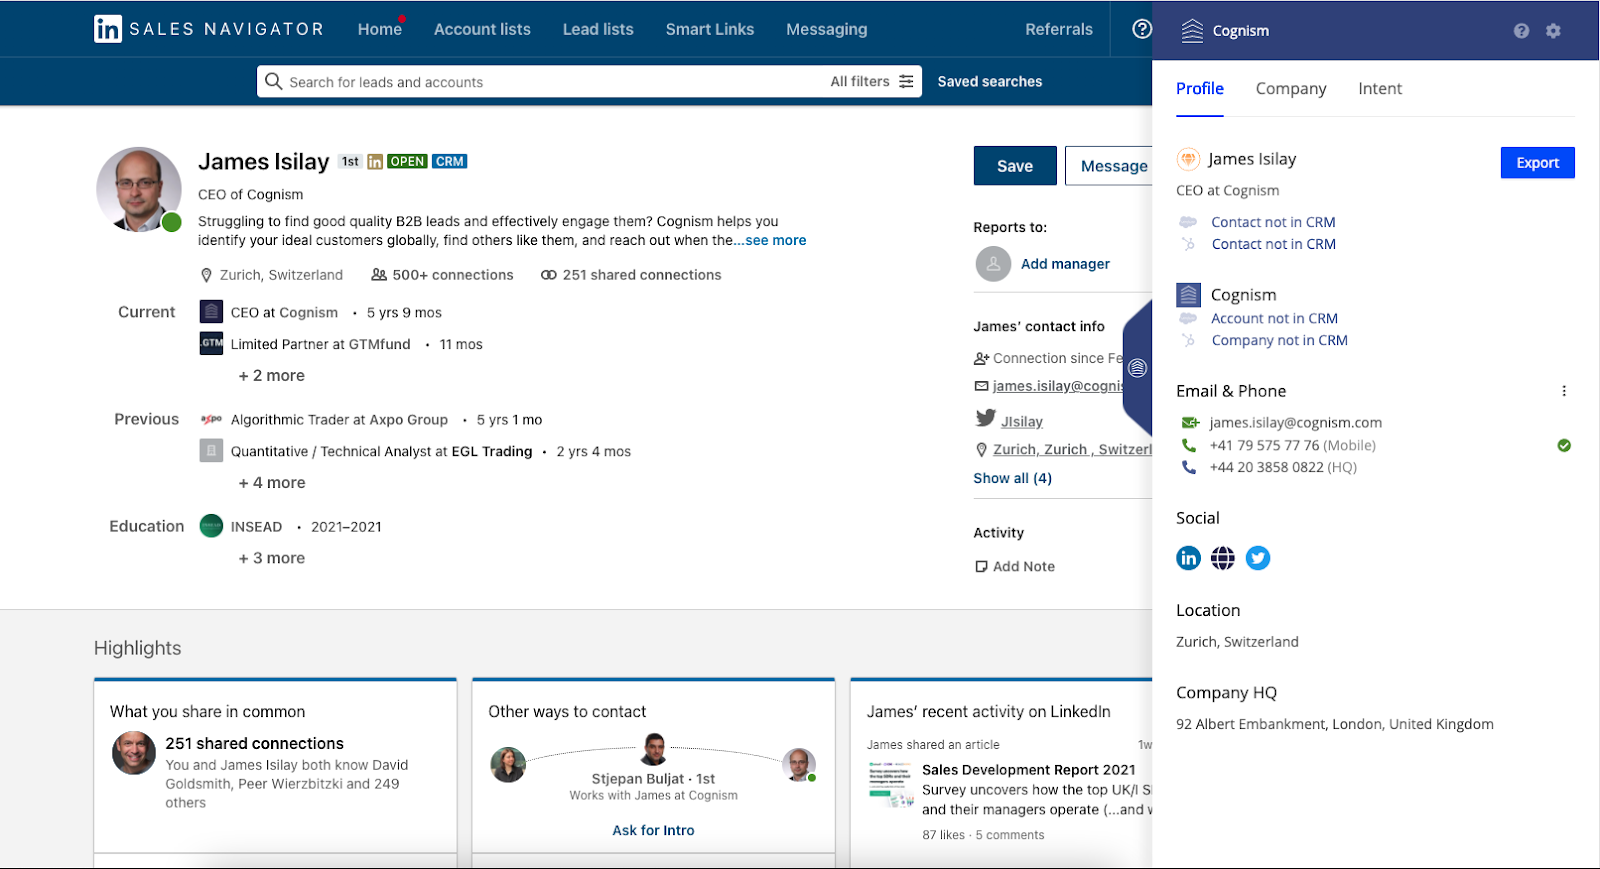Viewport: 1600px width, 869px height.
Task: Click 'Company not in CRM' link
Action: click(x=1279, y=340)
